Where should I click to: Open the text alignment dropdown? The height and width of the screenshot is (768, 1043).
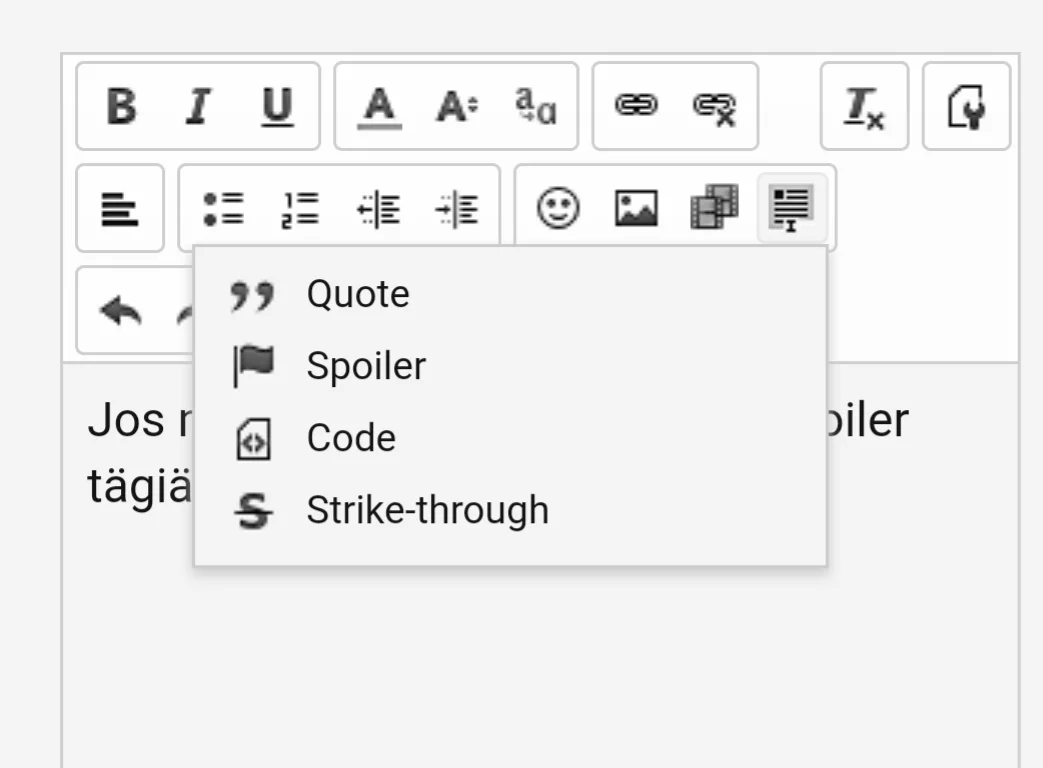tap(120, 208)
